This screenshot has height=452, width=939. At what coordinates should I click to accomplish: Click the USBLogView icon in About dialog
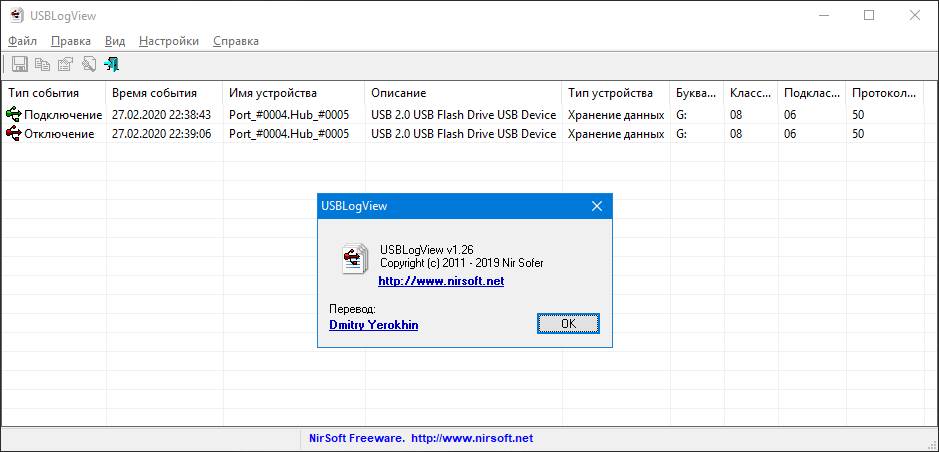click(355, 259)
